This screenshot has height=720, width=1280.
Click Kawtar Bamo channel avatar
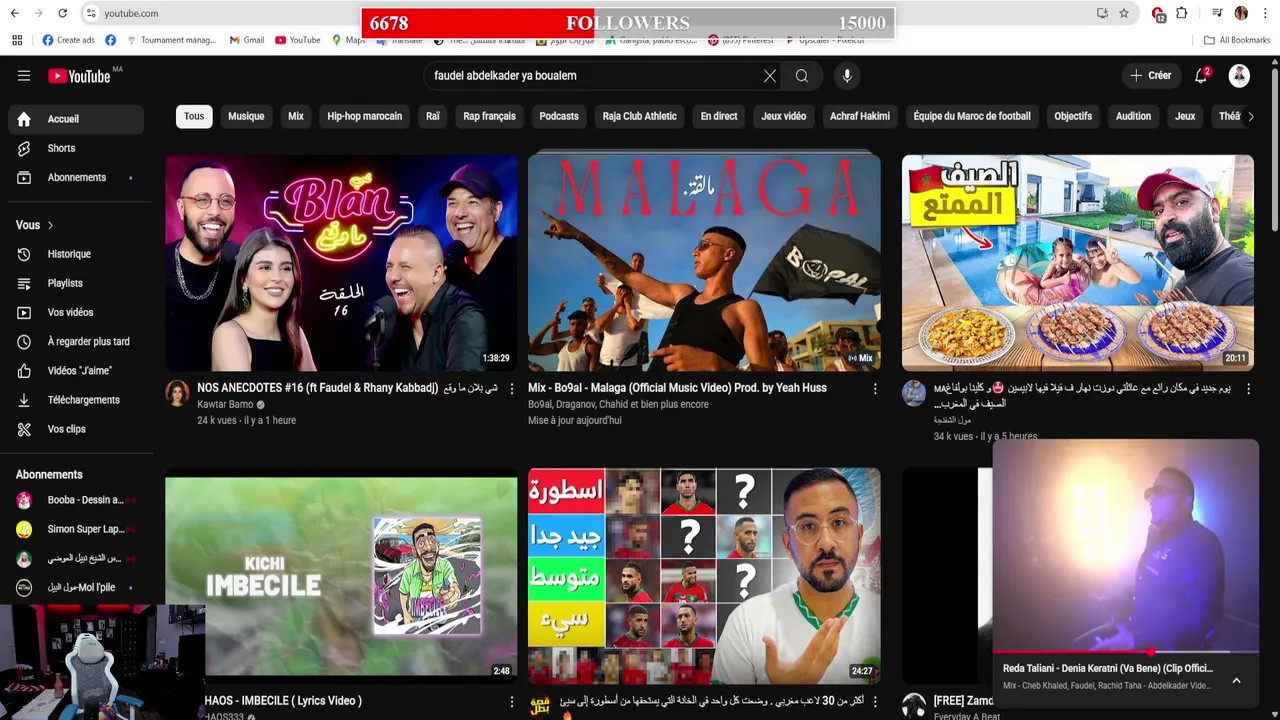(177, 393)
